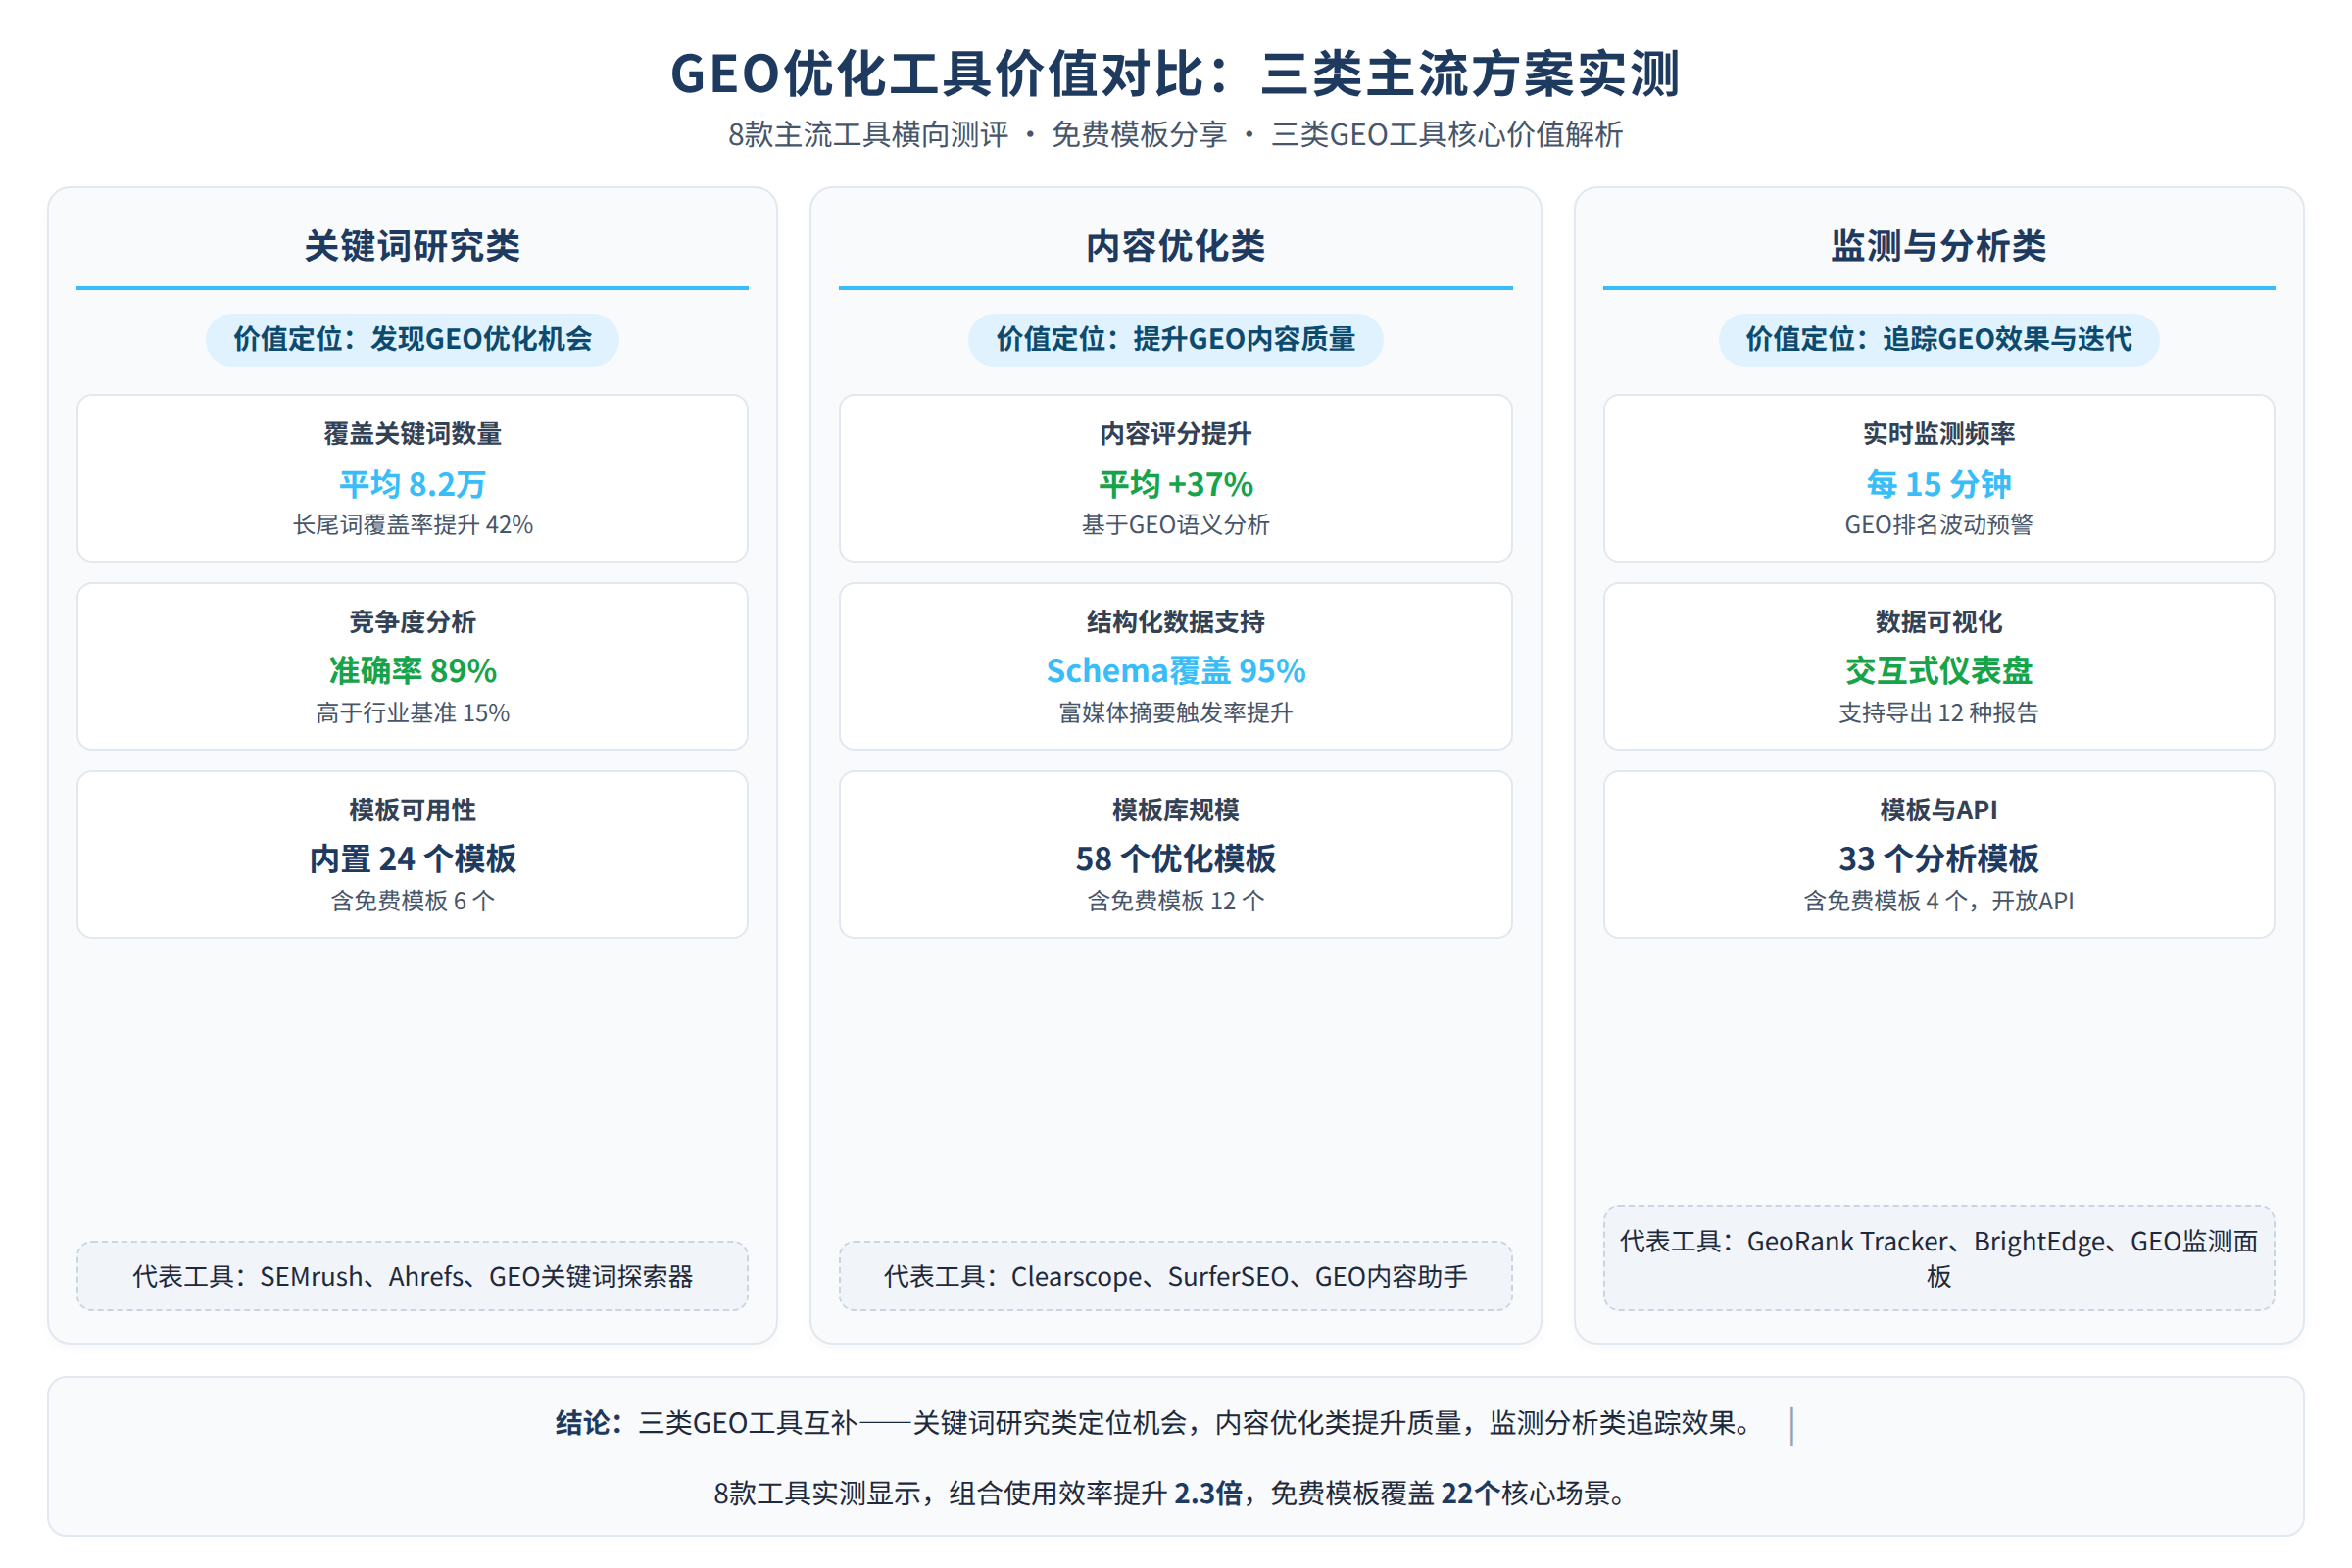
Task: Click the note 基于GEO语义分析
Action: (x=1175, y=525)
